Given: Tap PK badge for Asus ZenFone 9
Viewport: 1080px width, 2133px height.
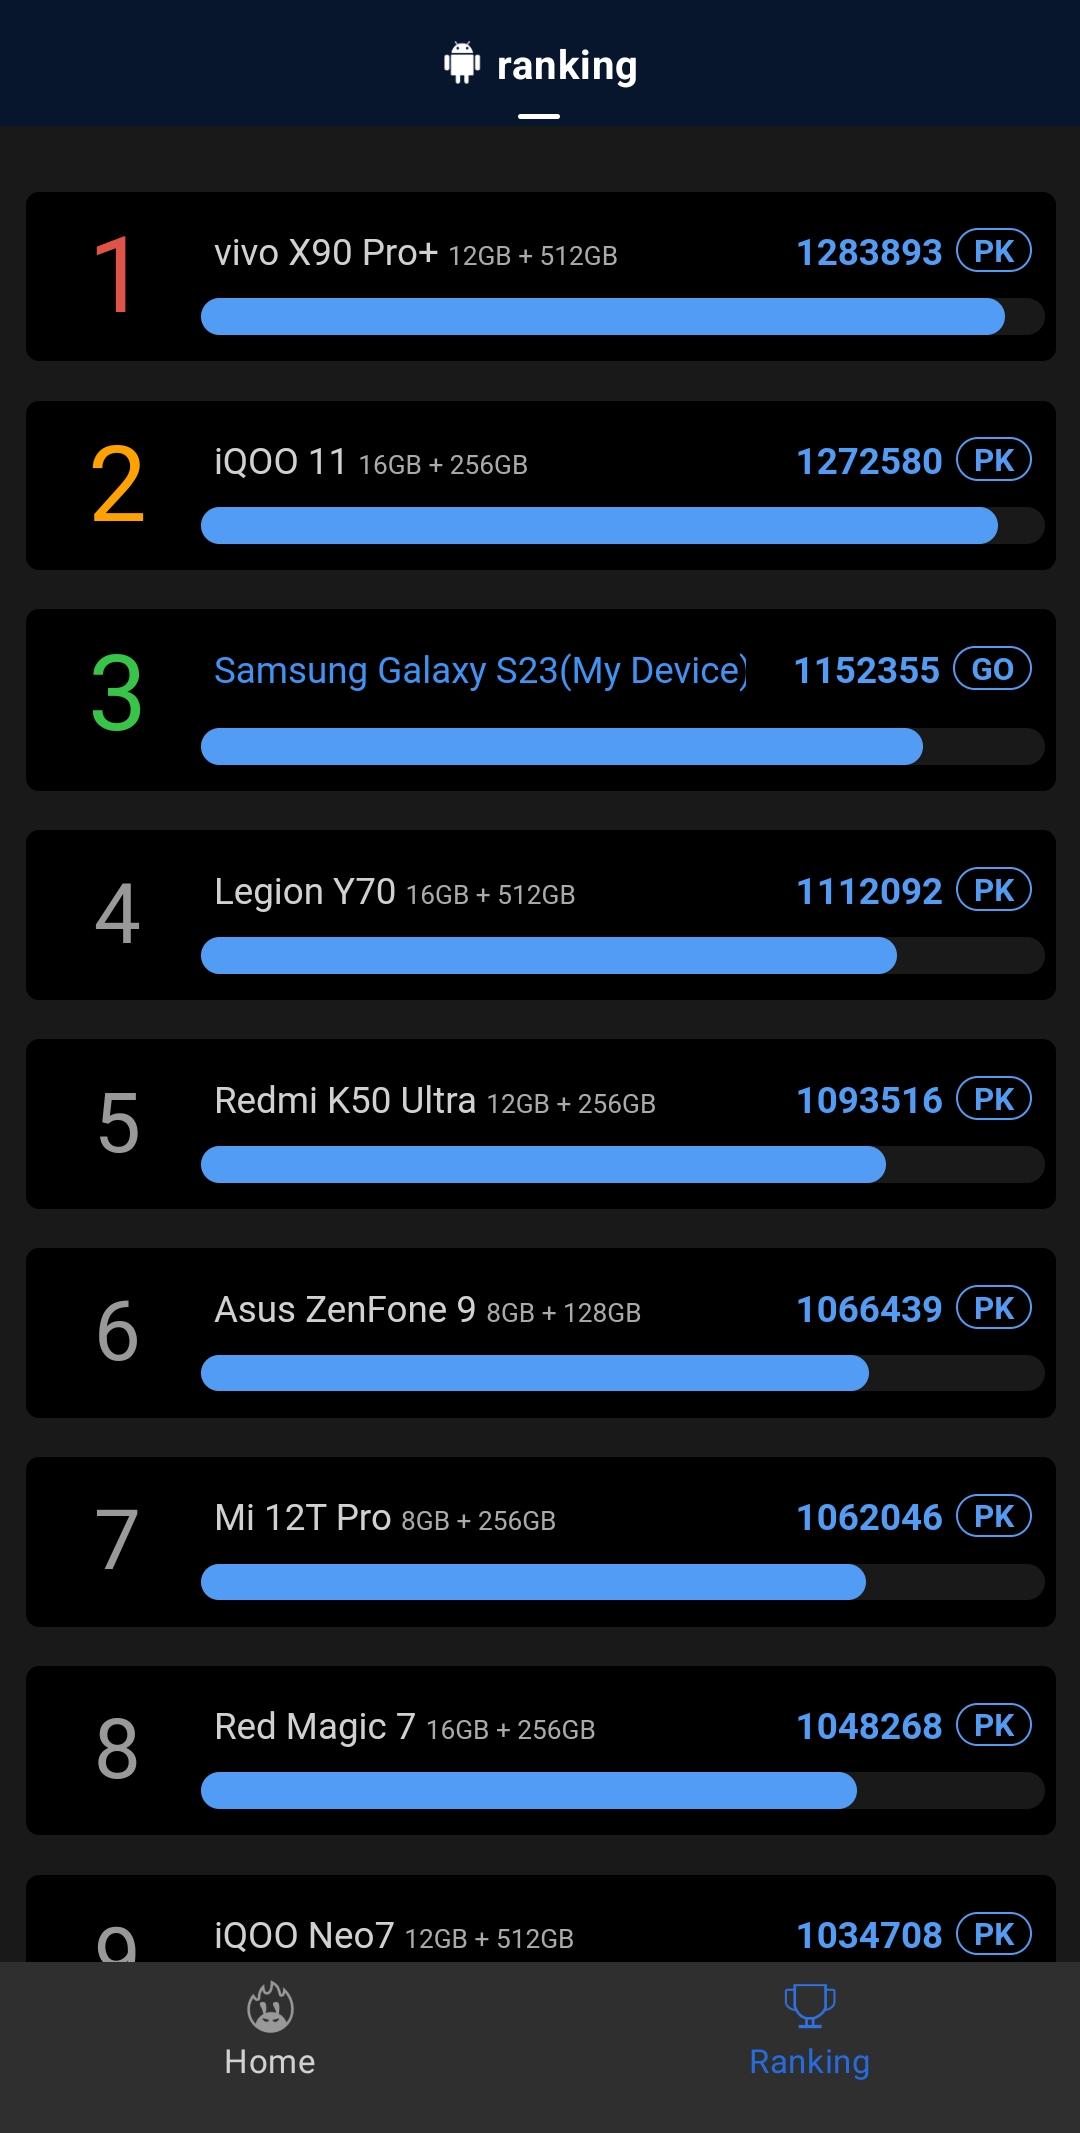Looking at the screenshot, I should [994, 1308].
